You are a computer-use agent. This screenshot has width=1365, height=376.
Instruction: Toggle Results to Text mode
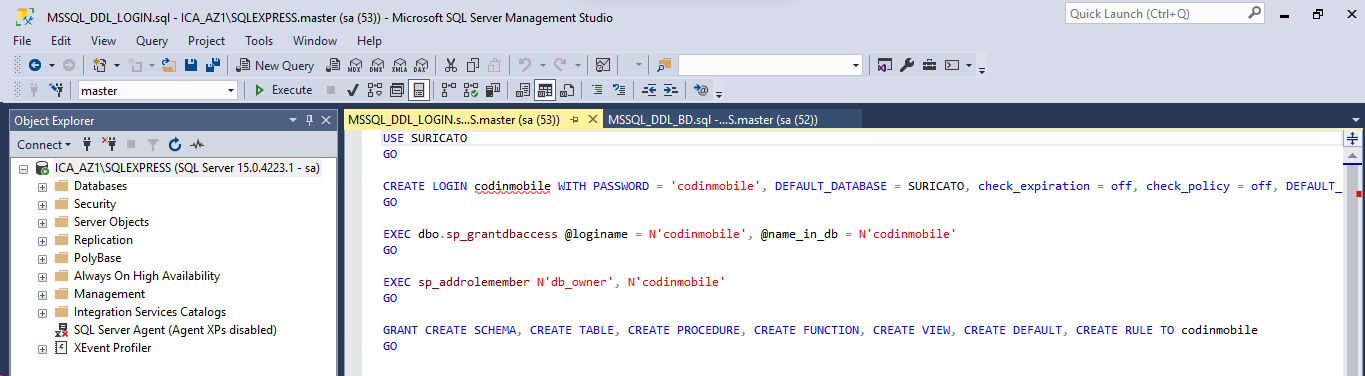522,90
